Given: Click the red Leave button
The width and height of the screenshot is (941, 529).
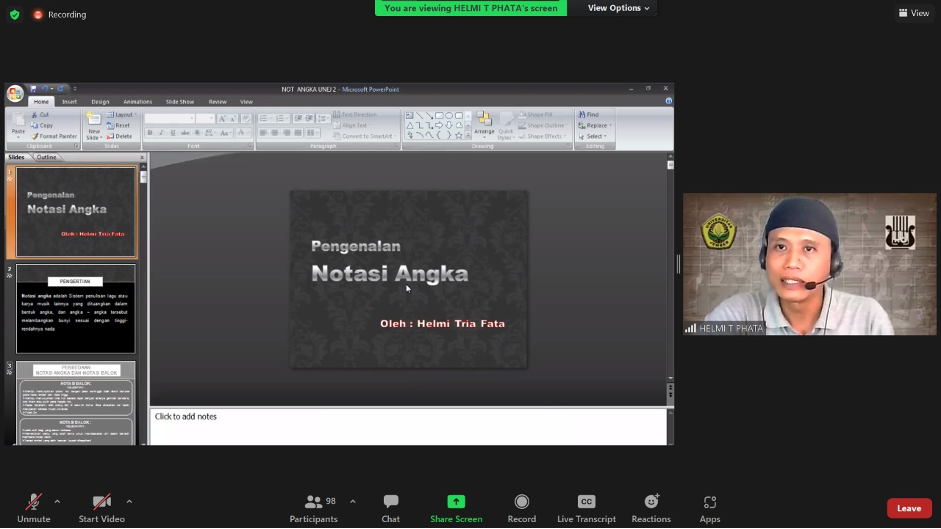Looking at the screenshot, I should click(908, 508).
